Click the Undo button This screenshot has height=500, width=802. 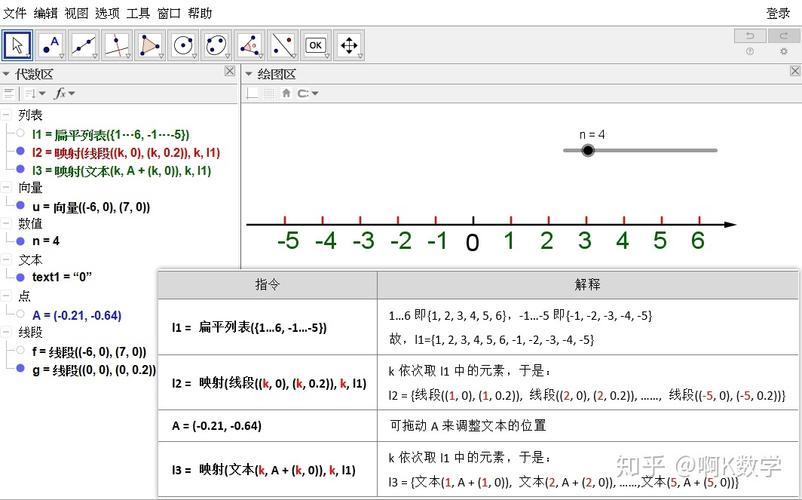pos(750,36)
